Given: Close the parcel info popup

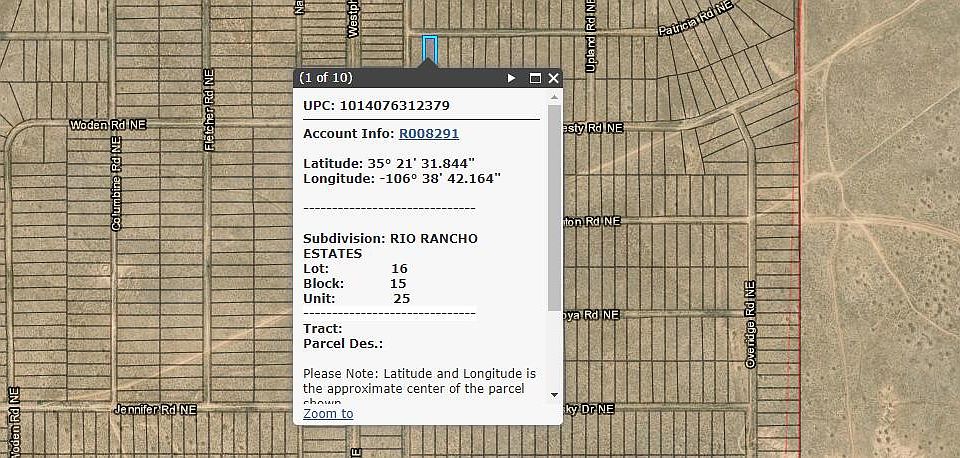Looking at the screenshot, I should [554, 78].
